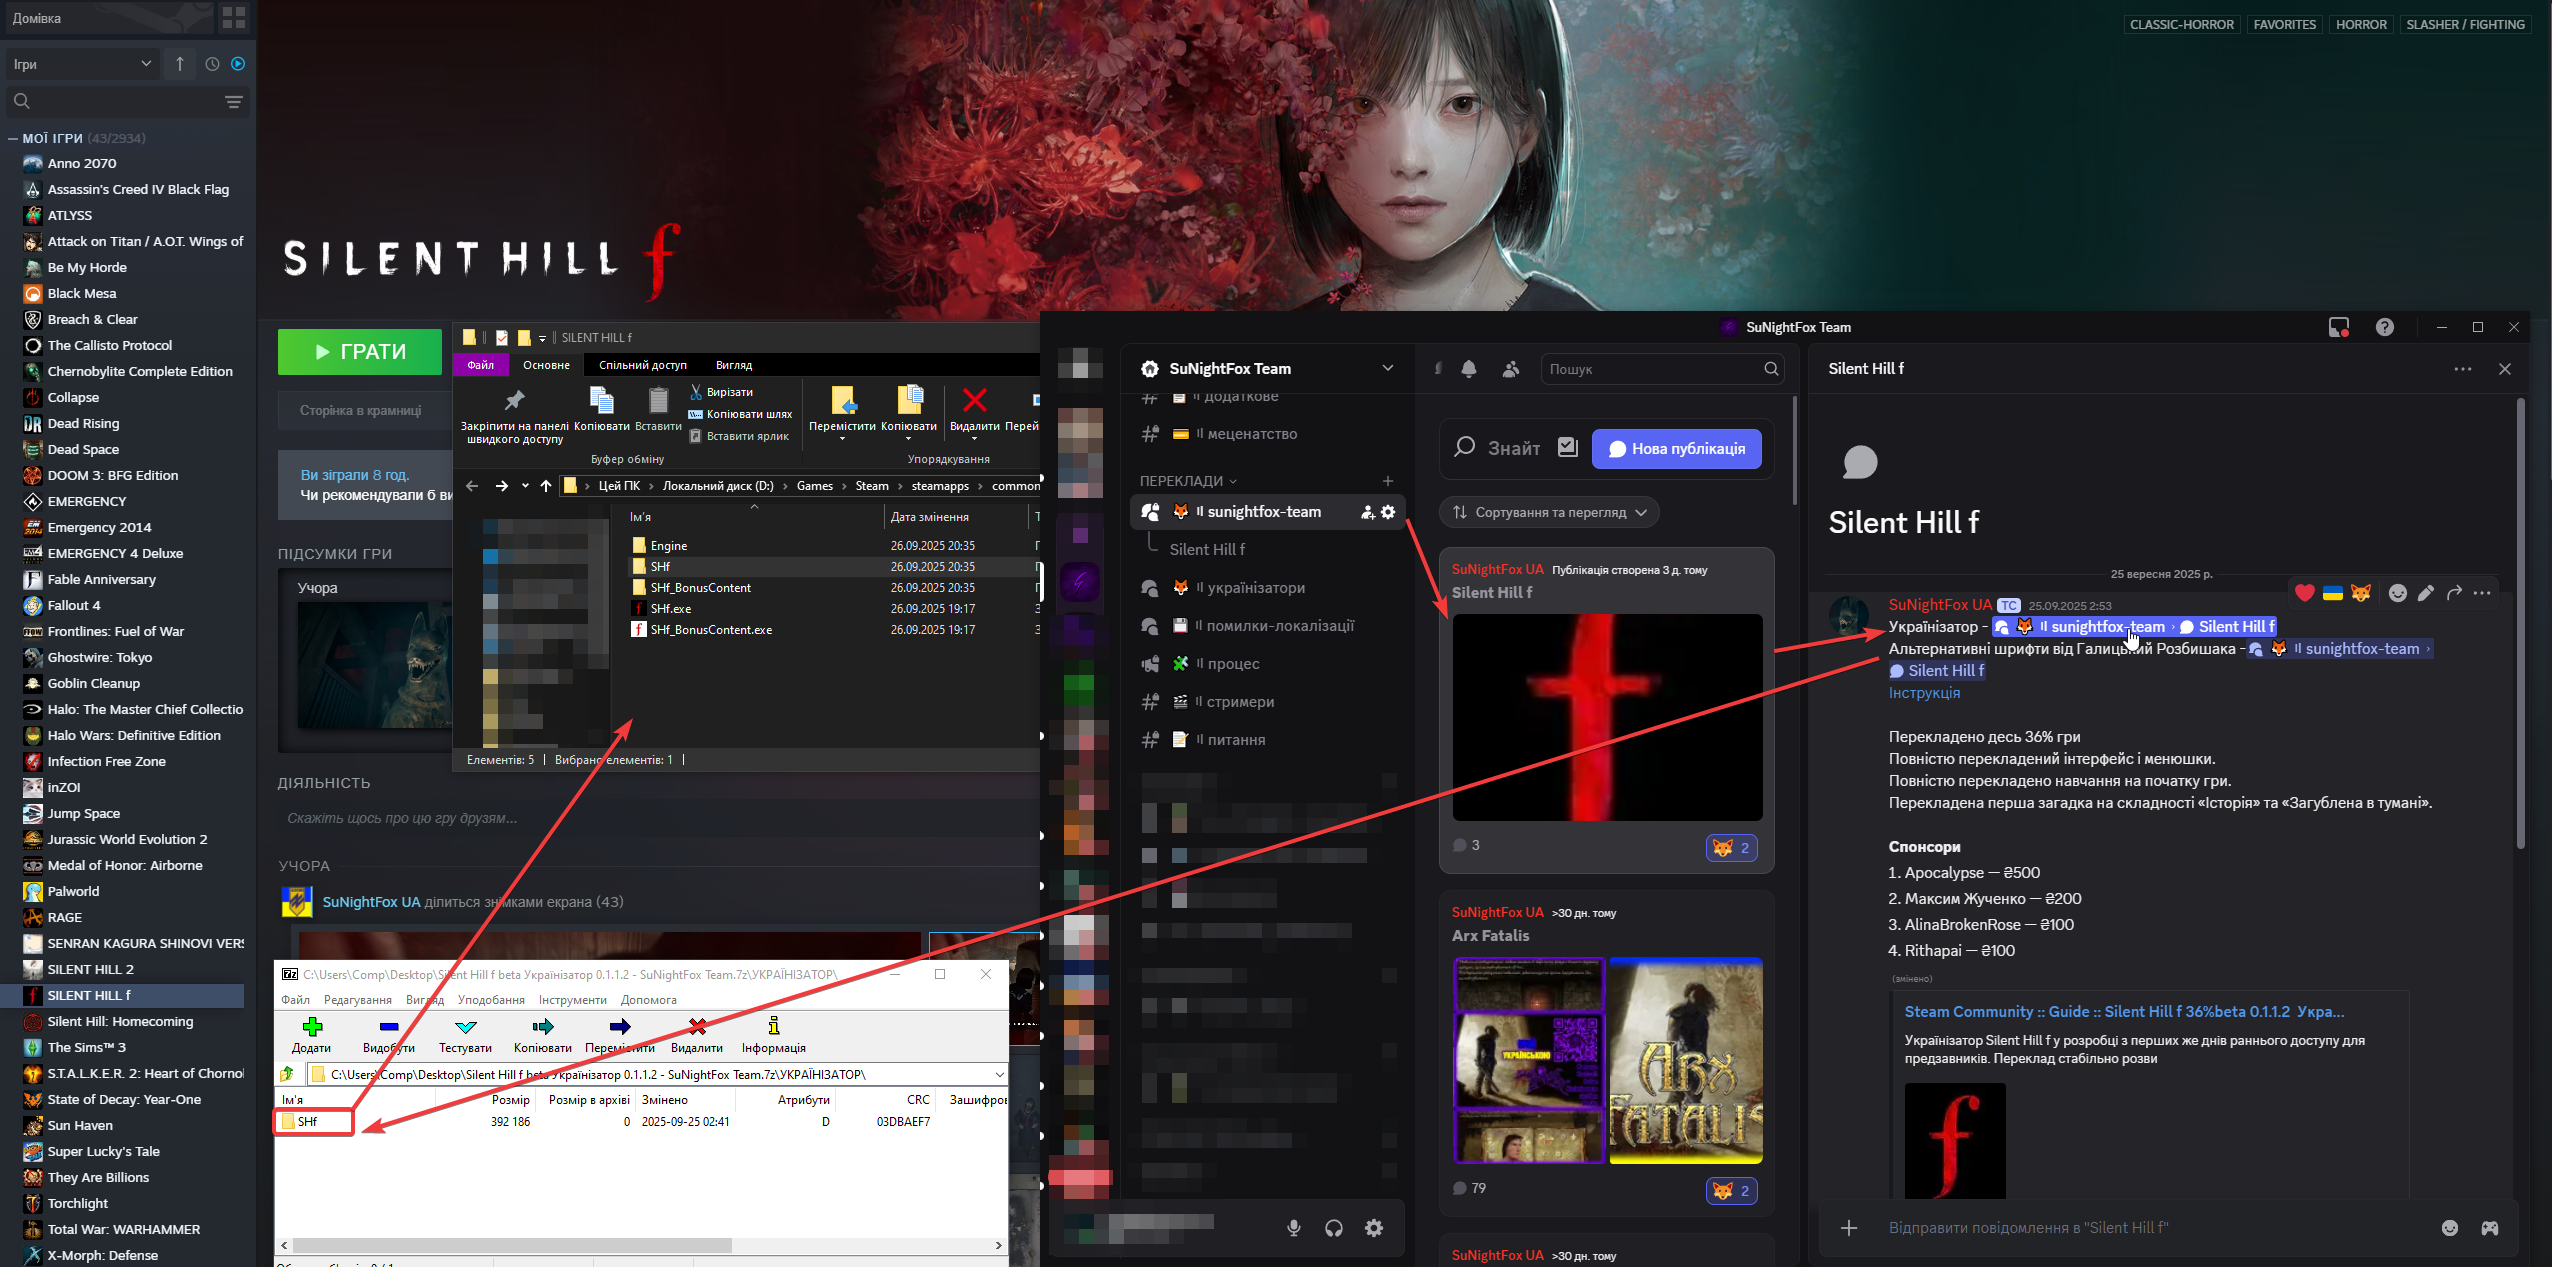The width and height of the screenshot is (2552, 1267).
Task: Click the green Додати icon in 7-Zip
Action: tap(312, 1026)
